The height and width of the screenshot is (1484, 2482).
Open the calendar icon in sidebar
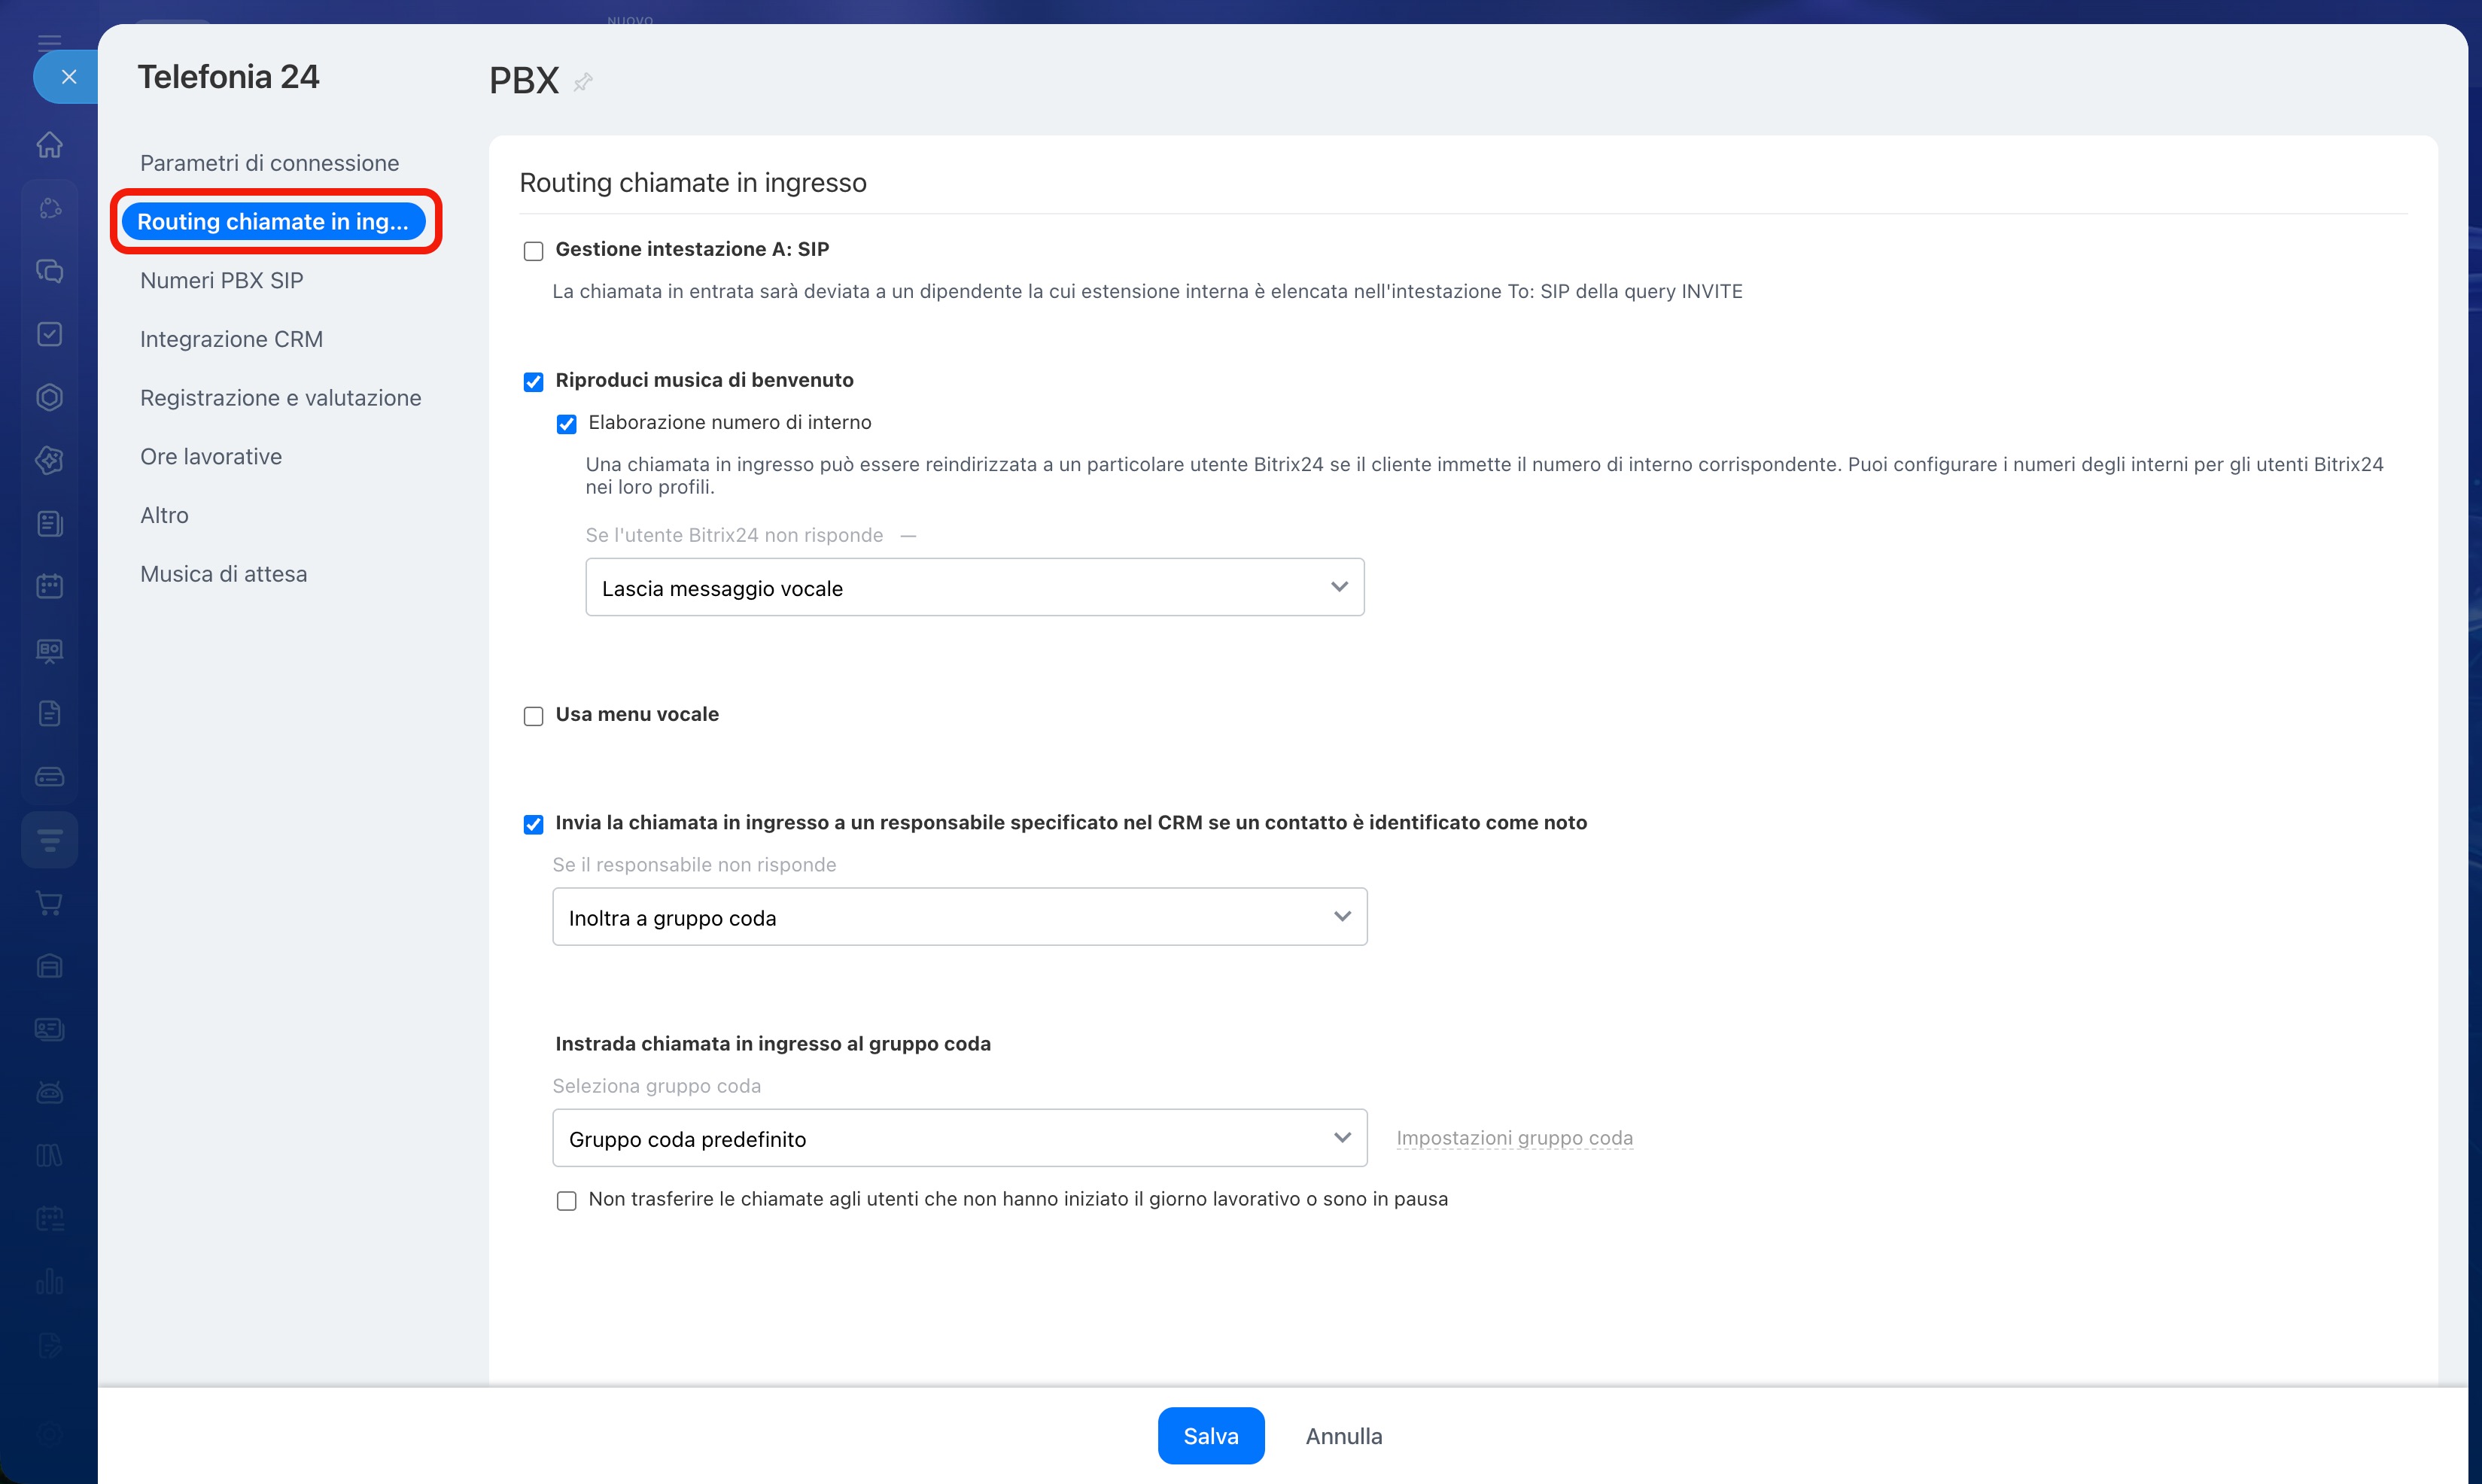[49, 586]
